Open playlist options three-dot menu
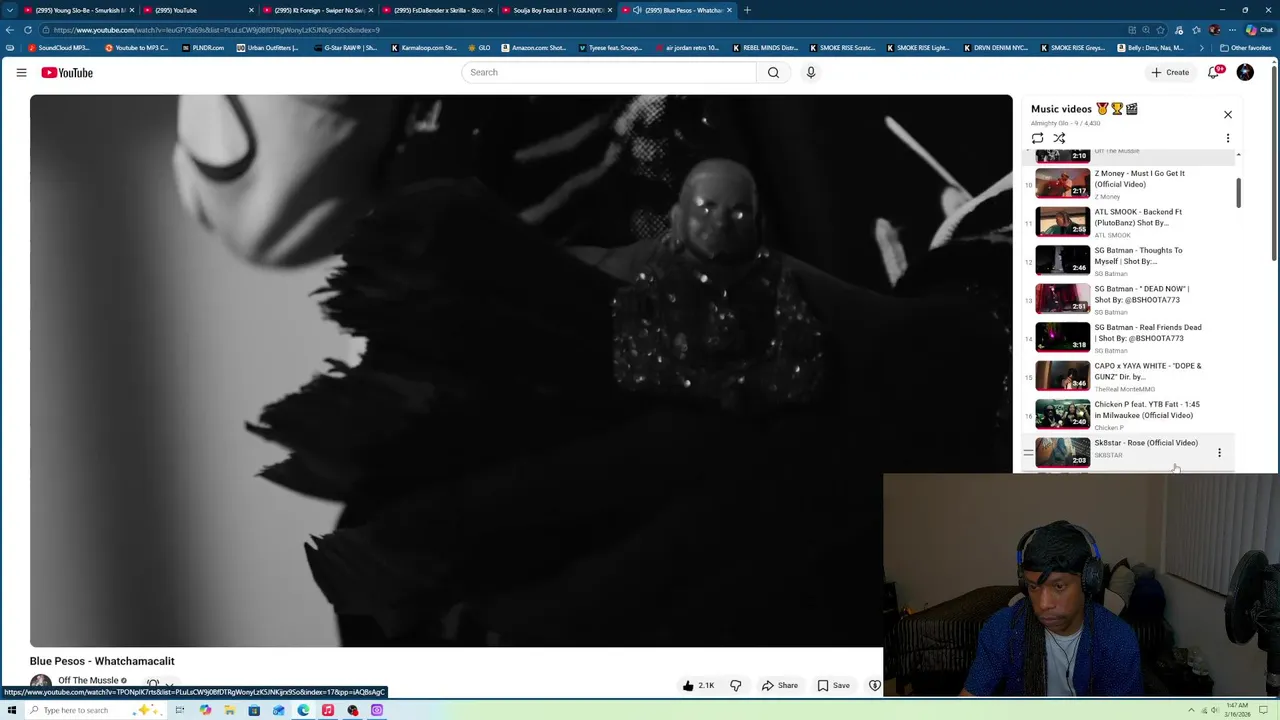 pos(1228,138)
